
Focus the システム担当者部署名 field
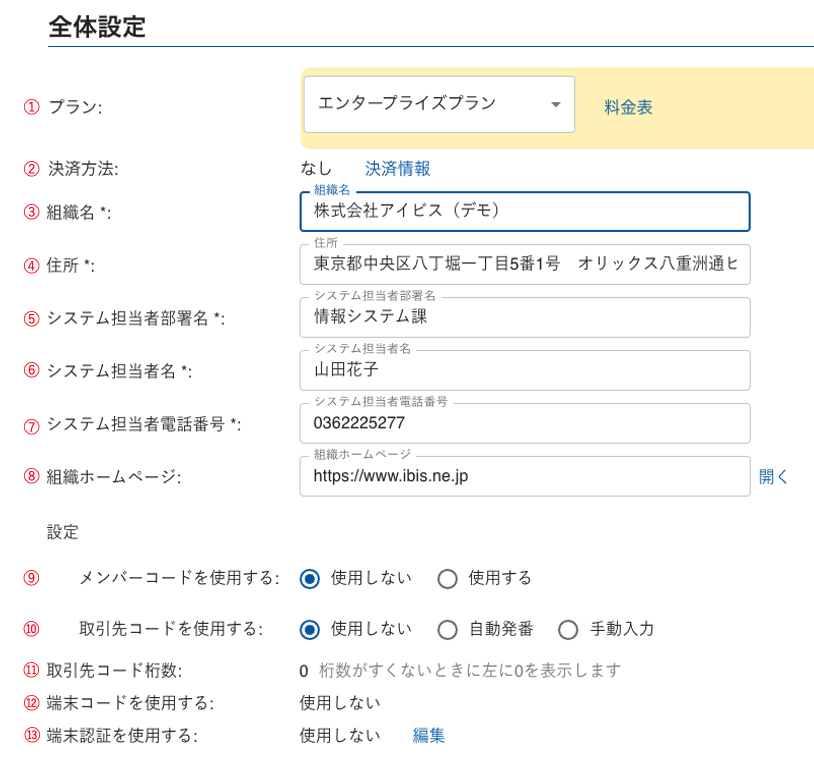524,317
